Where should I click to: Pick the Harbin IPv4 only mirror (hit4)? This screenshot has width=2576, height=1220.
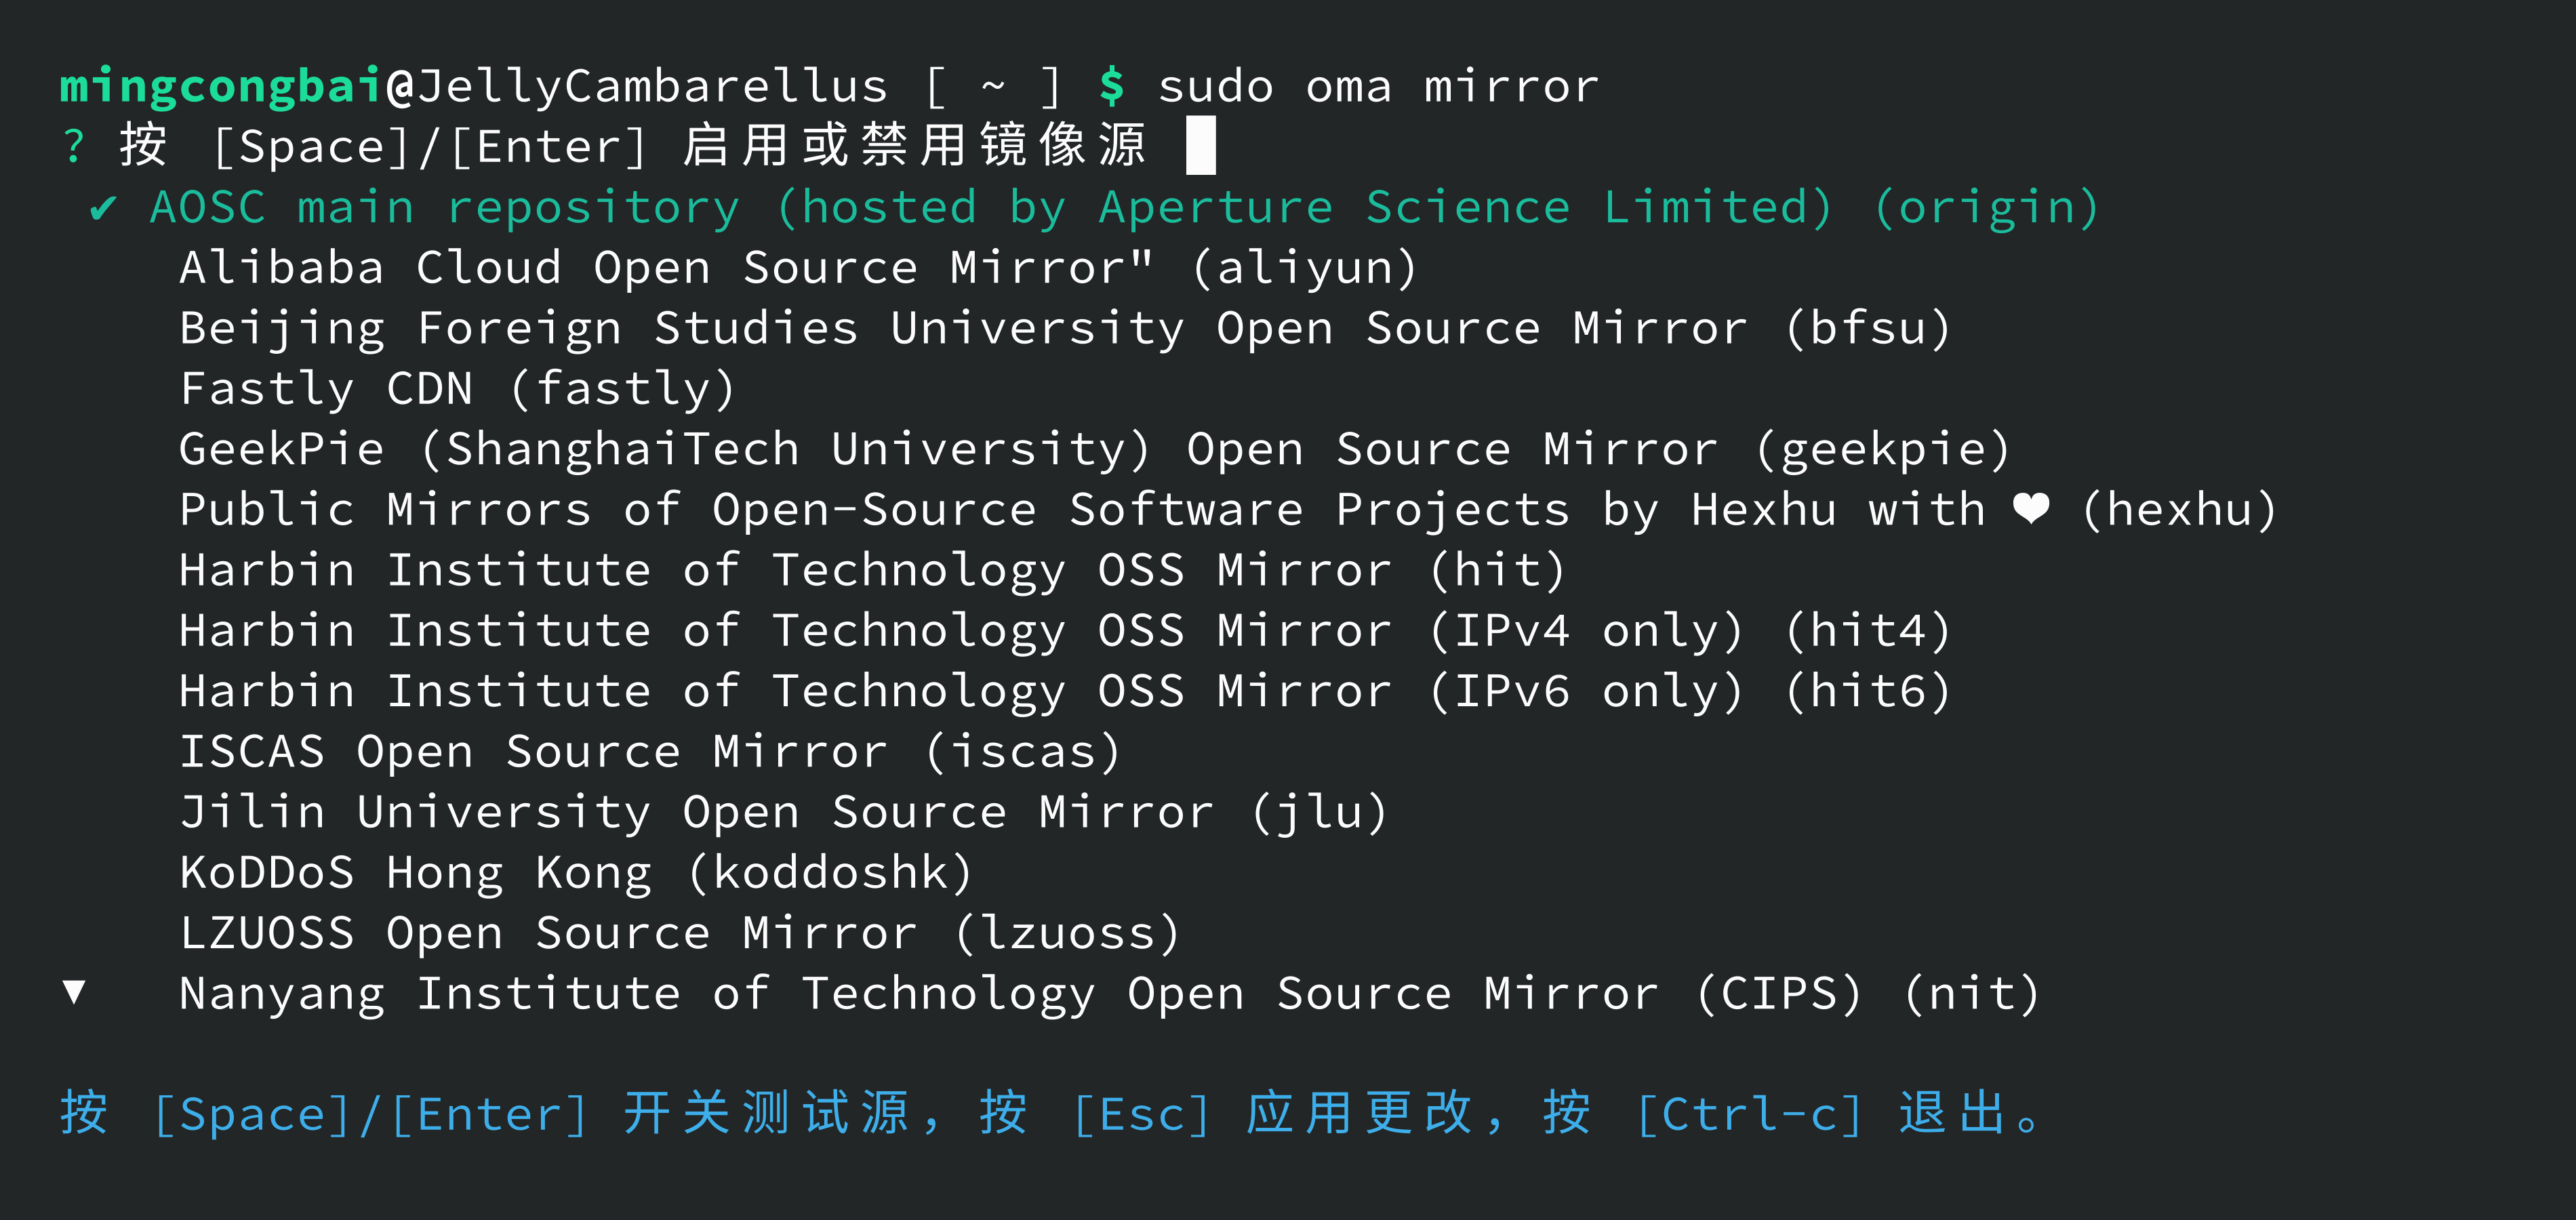point(1064,631)
